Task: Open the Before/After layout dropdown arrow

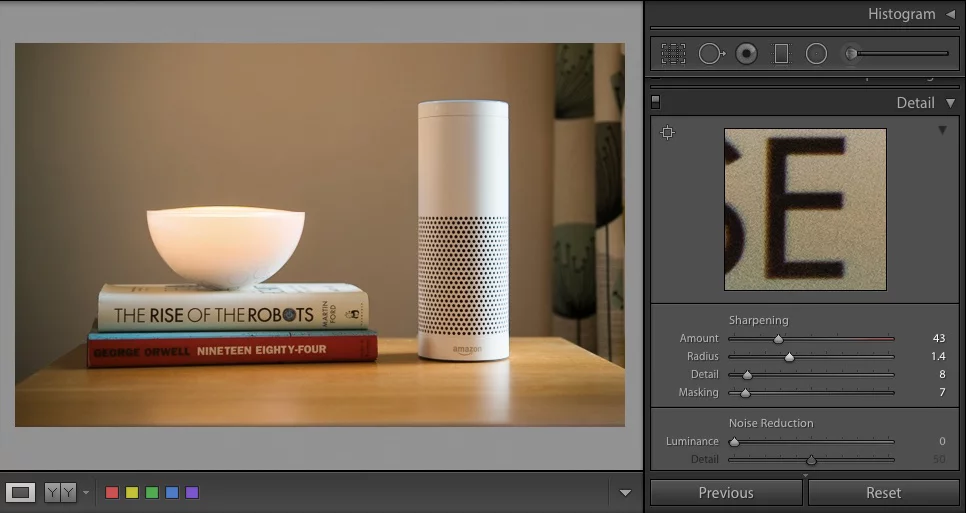Action: click(86, 492)
